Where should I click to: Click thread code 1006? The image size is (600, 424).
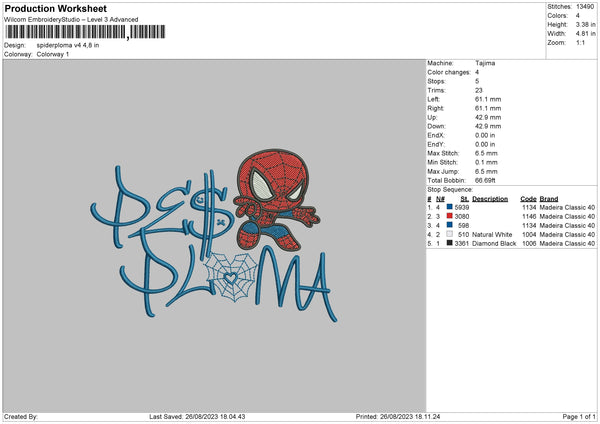[529, 244]
